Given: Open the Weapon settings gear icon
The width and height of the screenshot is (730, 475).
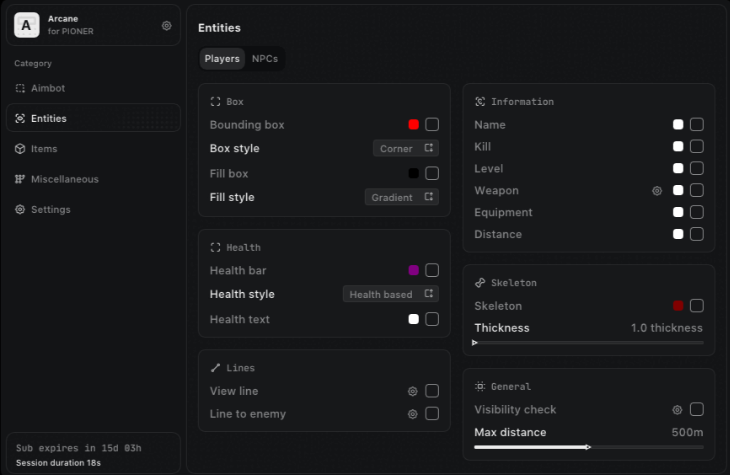Looking at the screenshot, I should coord(657,191).
